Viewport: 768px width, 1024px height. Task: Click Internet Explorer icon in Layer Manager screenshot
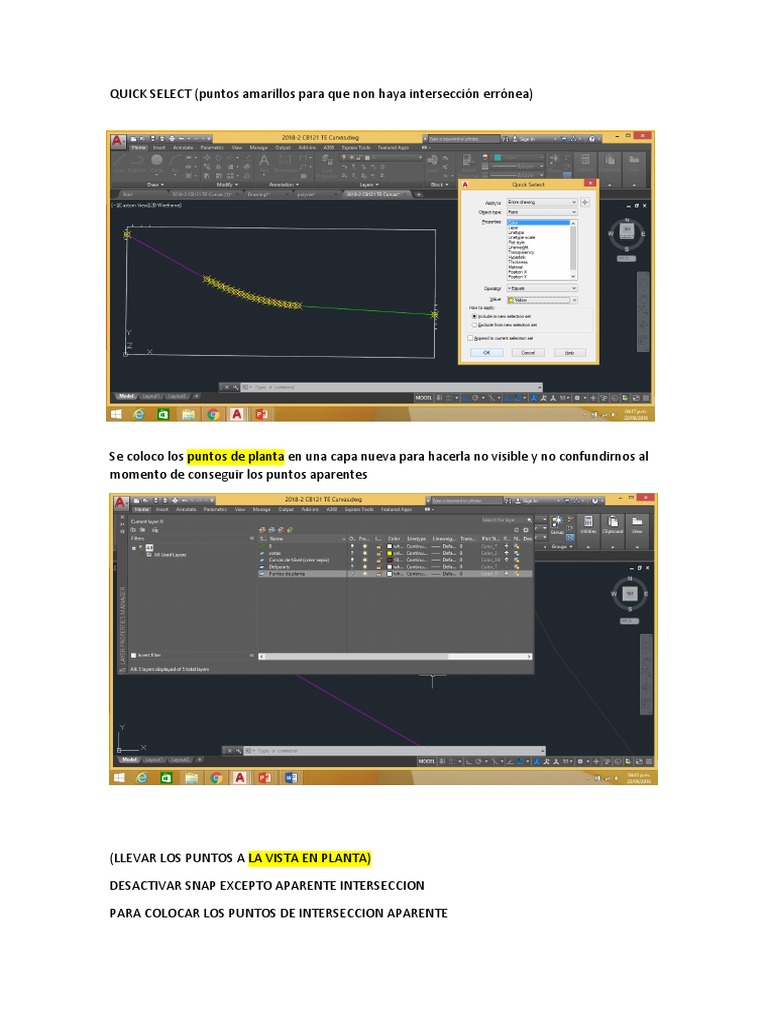click(x=142, y=778)
